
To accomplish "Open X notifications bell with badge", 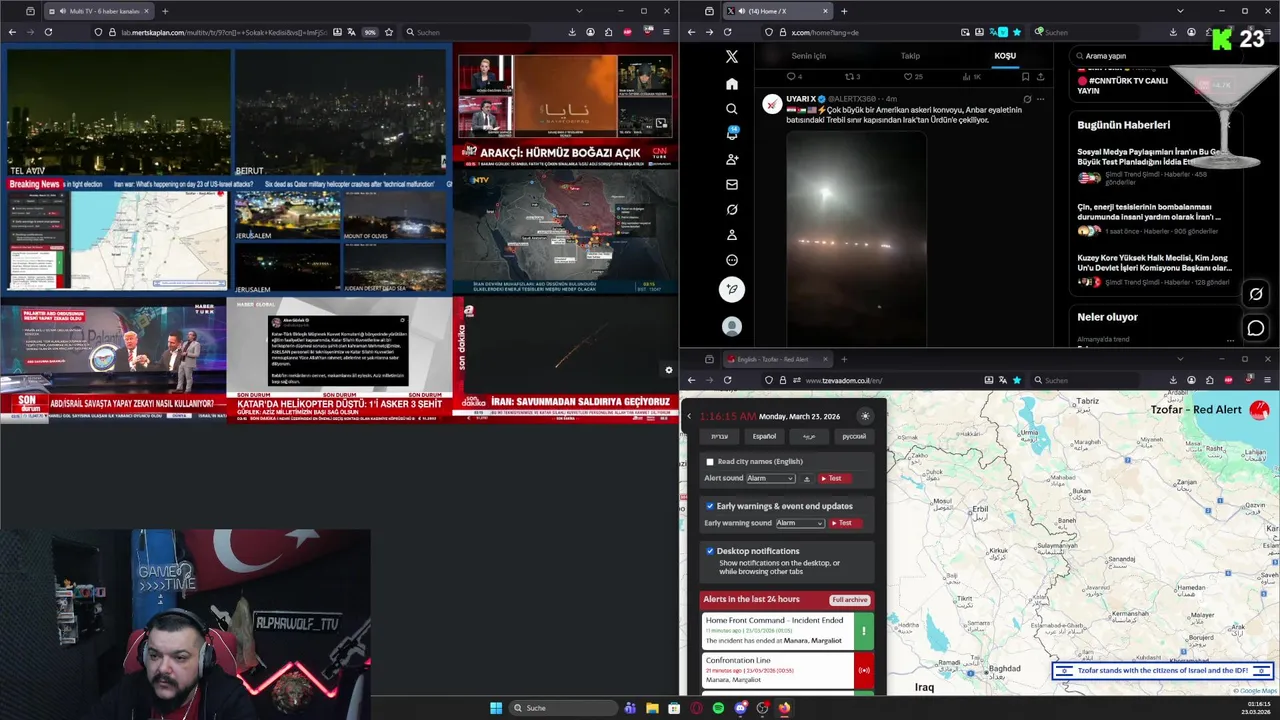I will [732, 134].
